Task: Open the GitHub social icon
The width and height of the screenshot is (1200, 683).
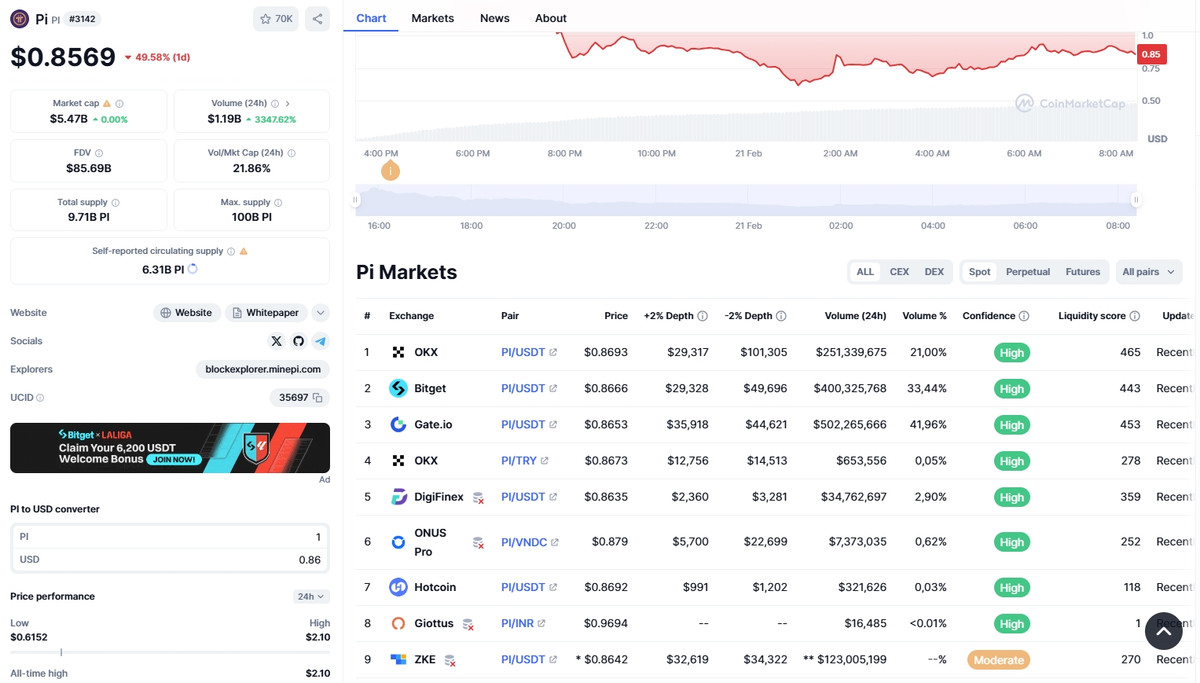Action: 298,341
